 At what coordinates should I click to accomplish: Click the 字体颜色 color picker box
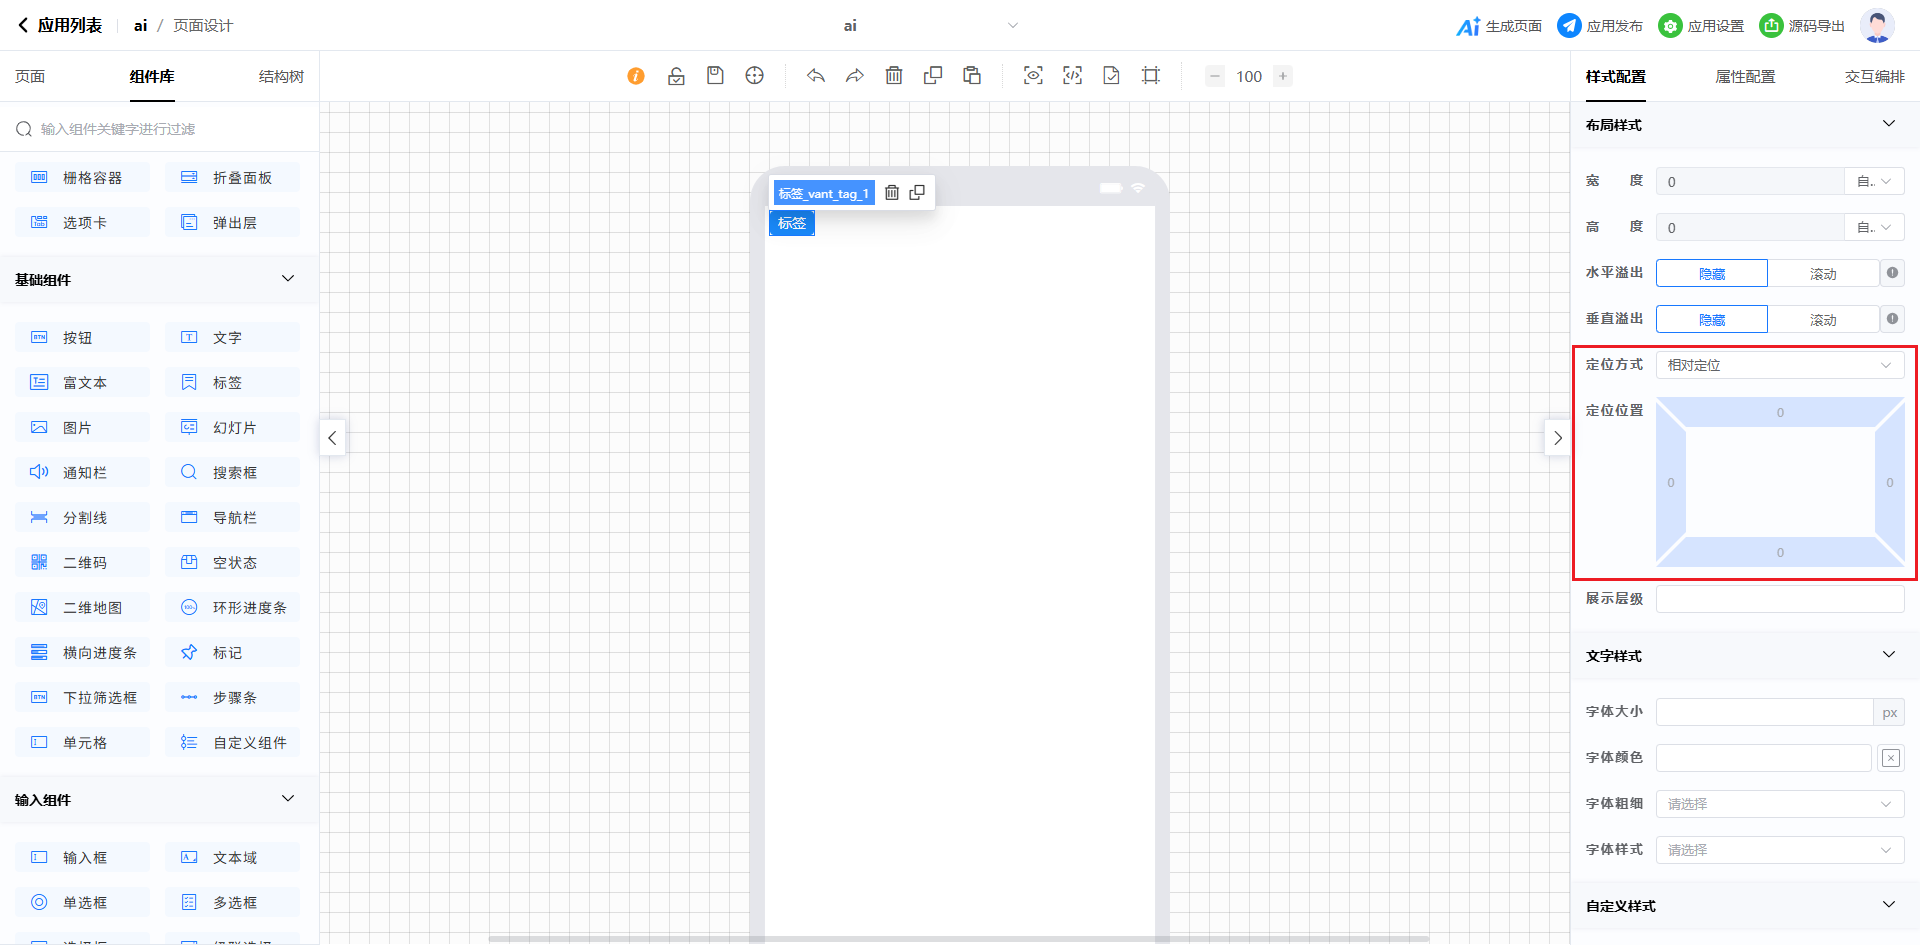coord(1890,758)
